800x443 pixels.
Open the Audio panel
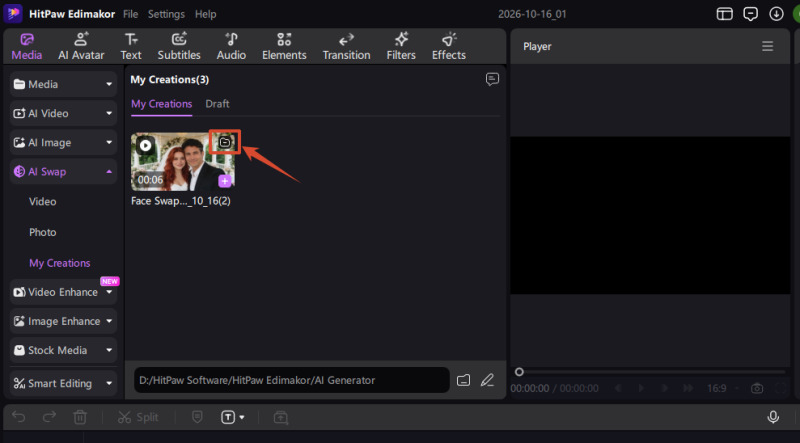coord(231,46)
